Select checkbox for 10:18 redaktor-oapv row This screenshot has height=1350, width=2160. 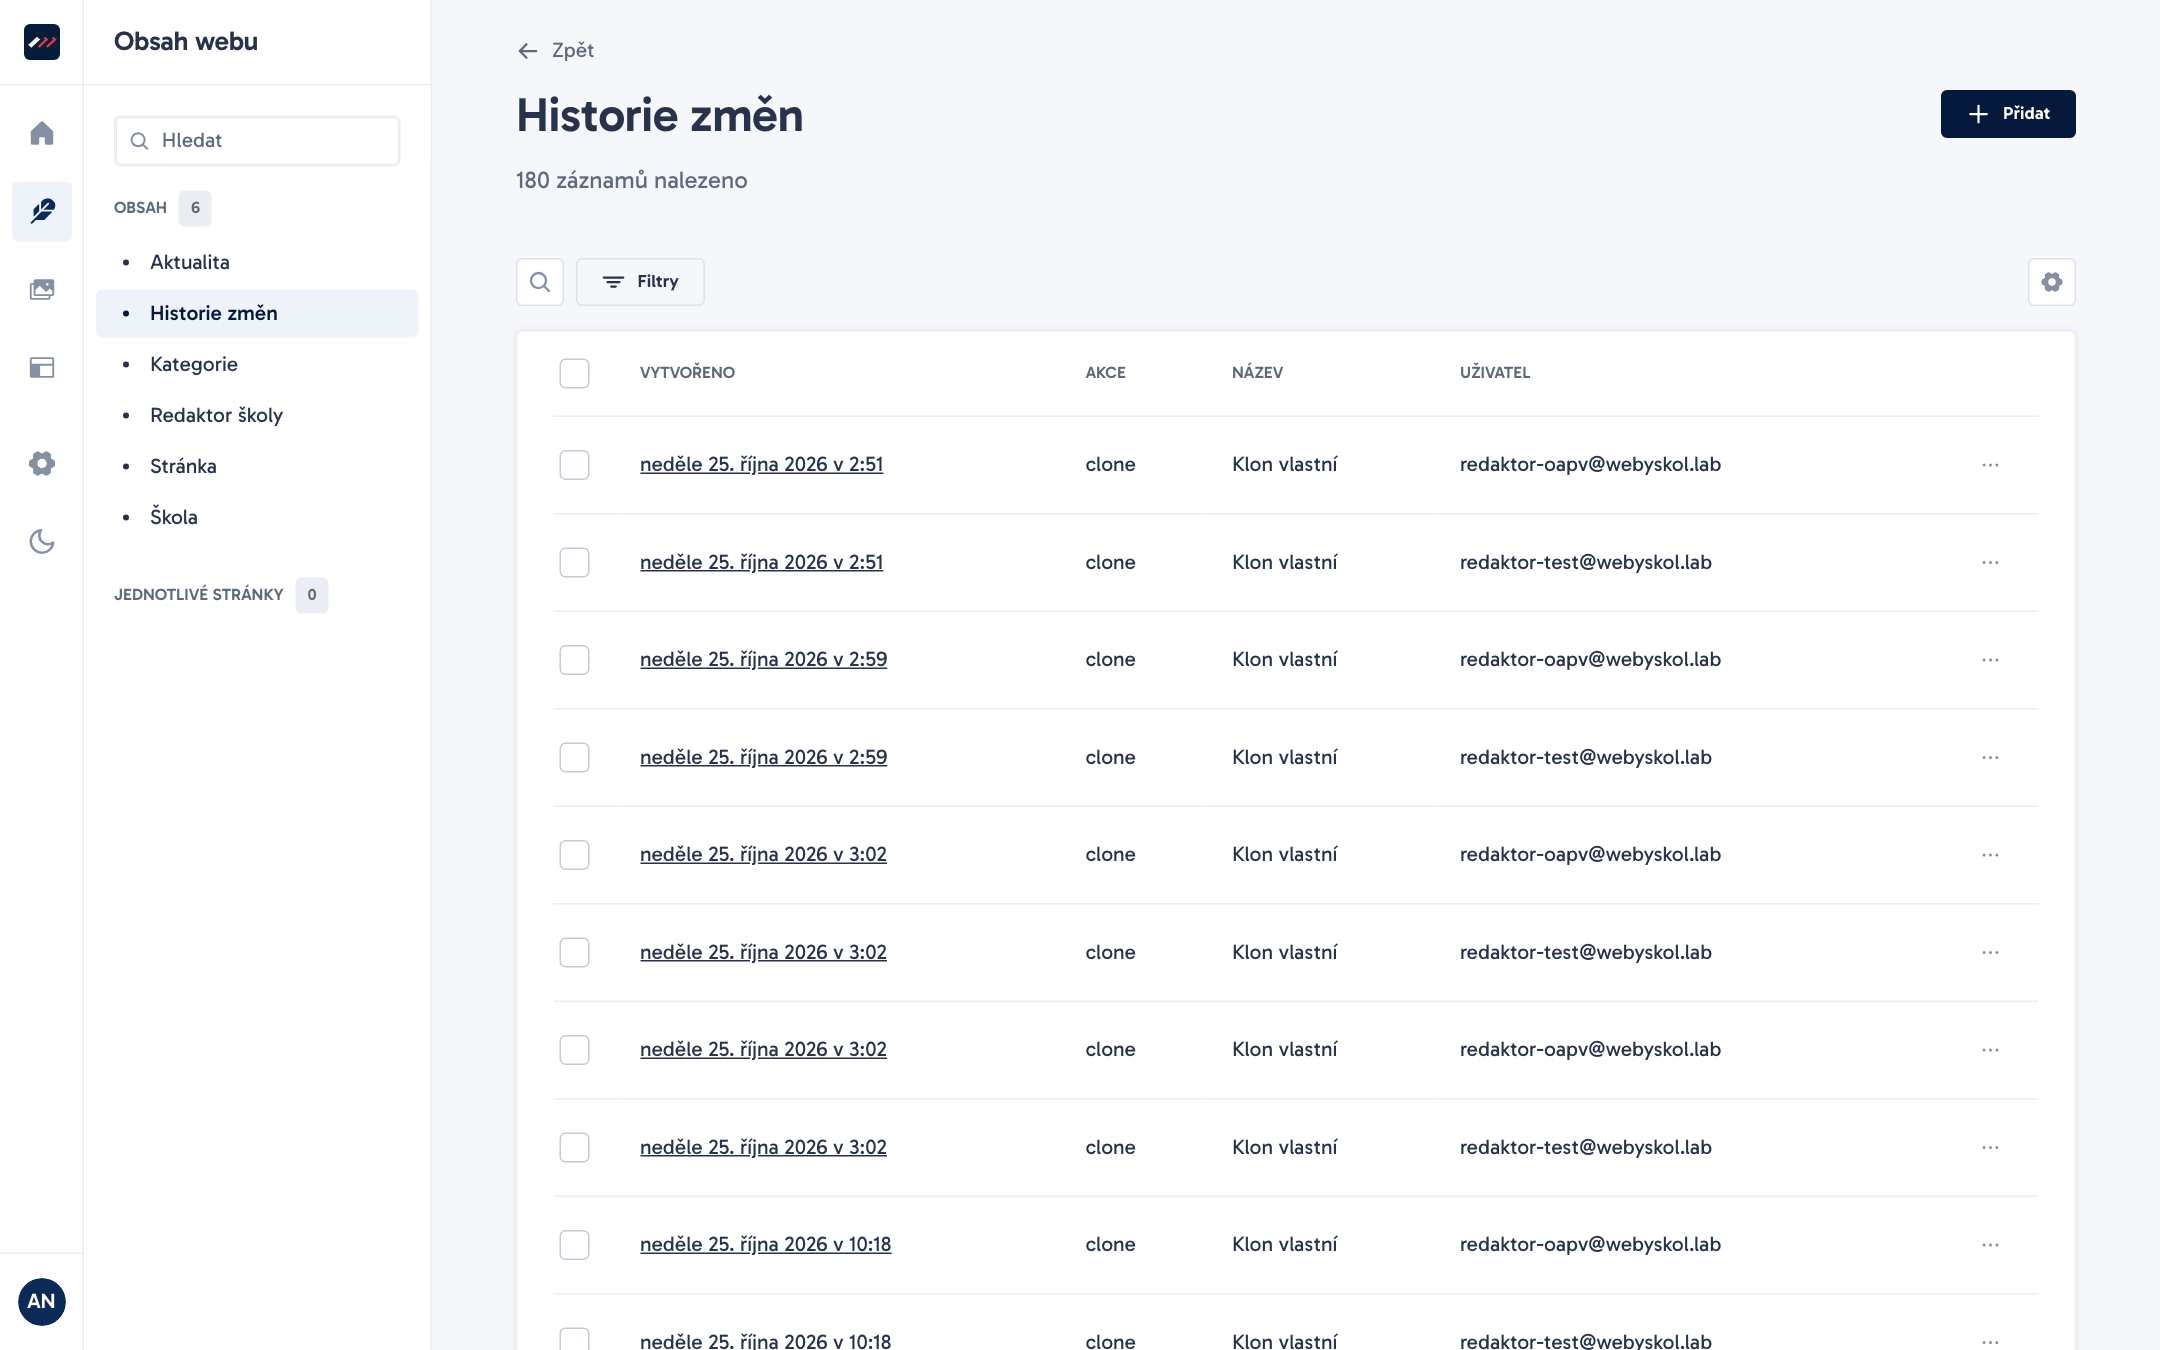coord(574,1245)
